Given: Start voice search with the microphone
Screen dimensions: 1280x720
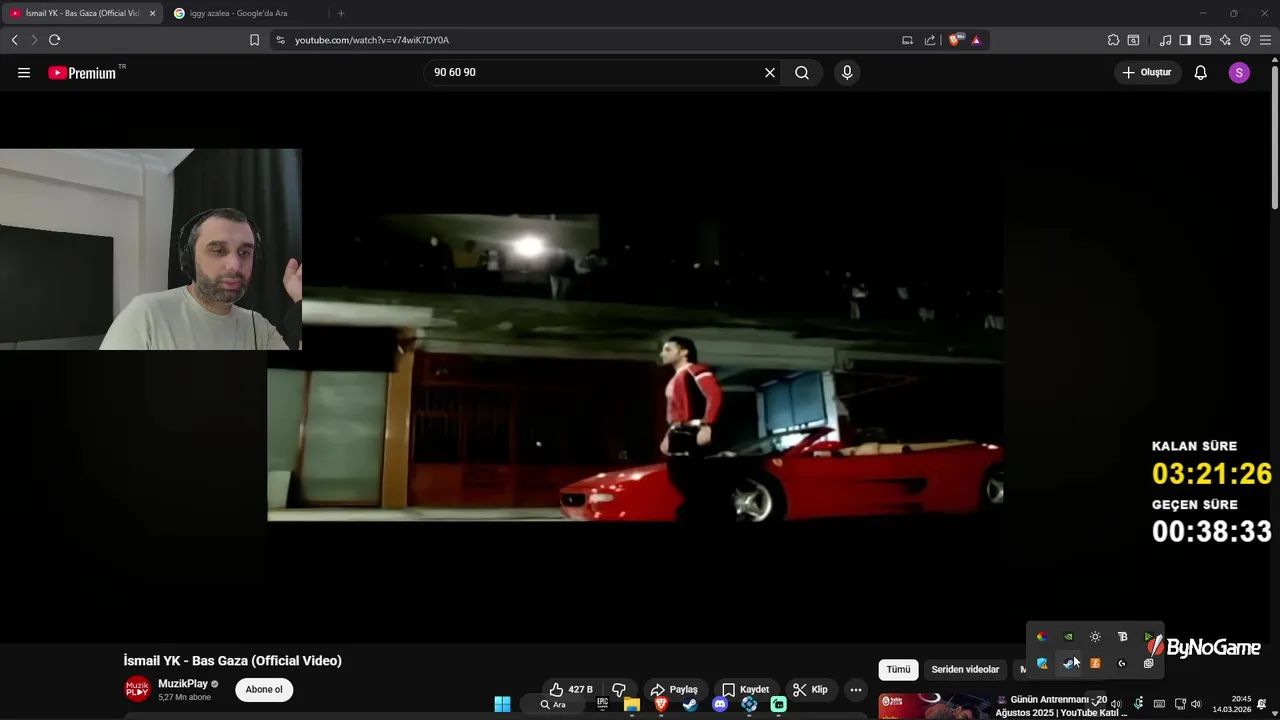Looking at the screenshot, I should pos(847,73).
